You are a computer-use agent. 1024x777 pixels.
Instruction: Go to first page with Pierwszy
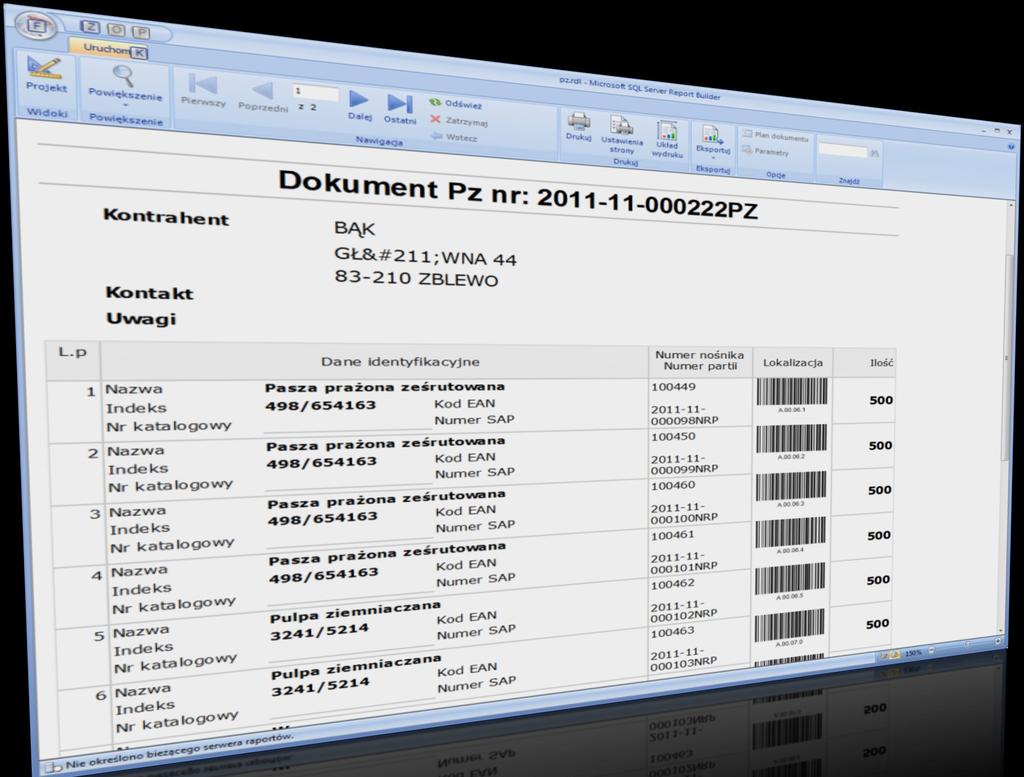point(203,90)
